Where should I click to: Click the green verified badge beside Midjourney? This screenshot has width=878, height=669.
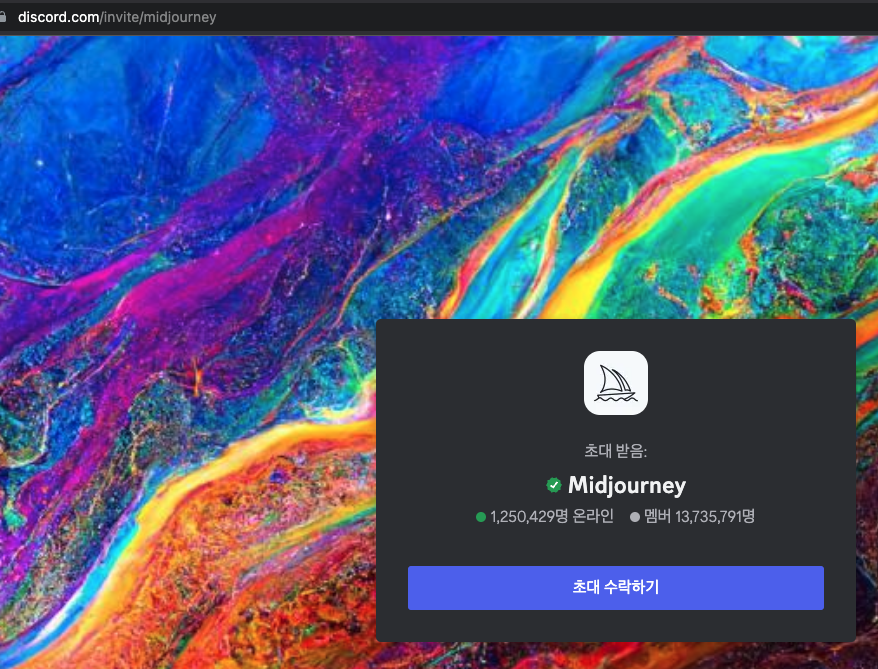tap(554, 485)
